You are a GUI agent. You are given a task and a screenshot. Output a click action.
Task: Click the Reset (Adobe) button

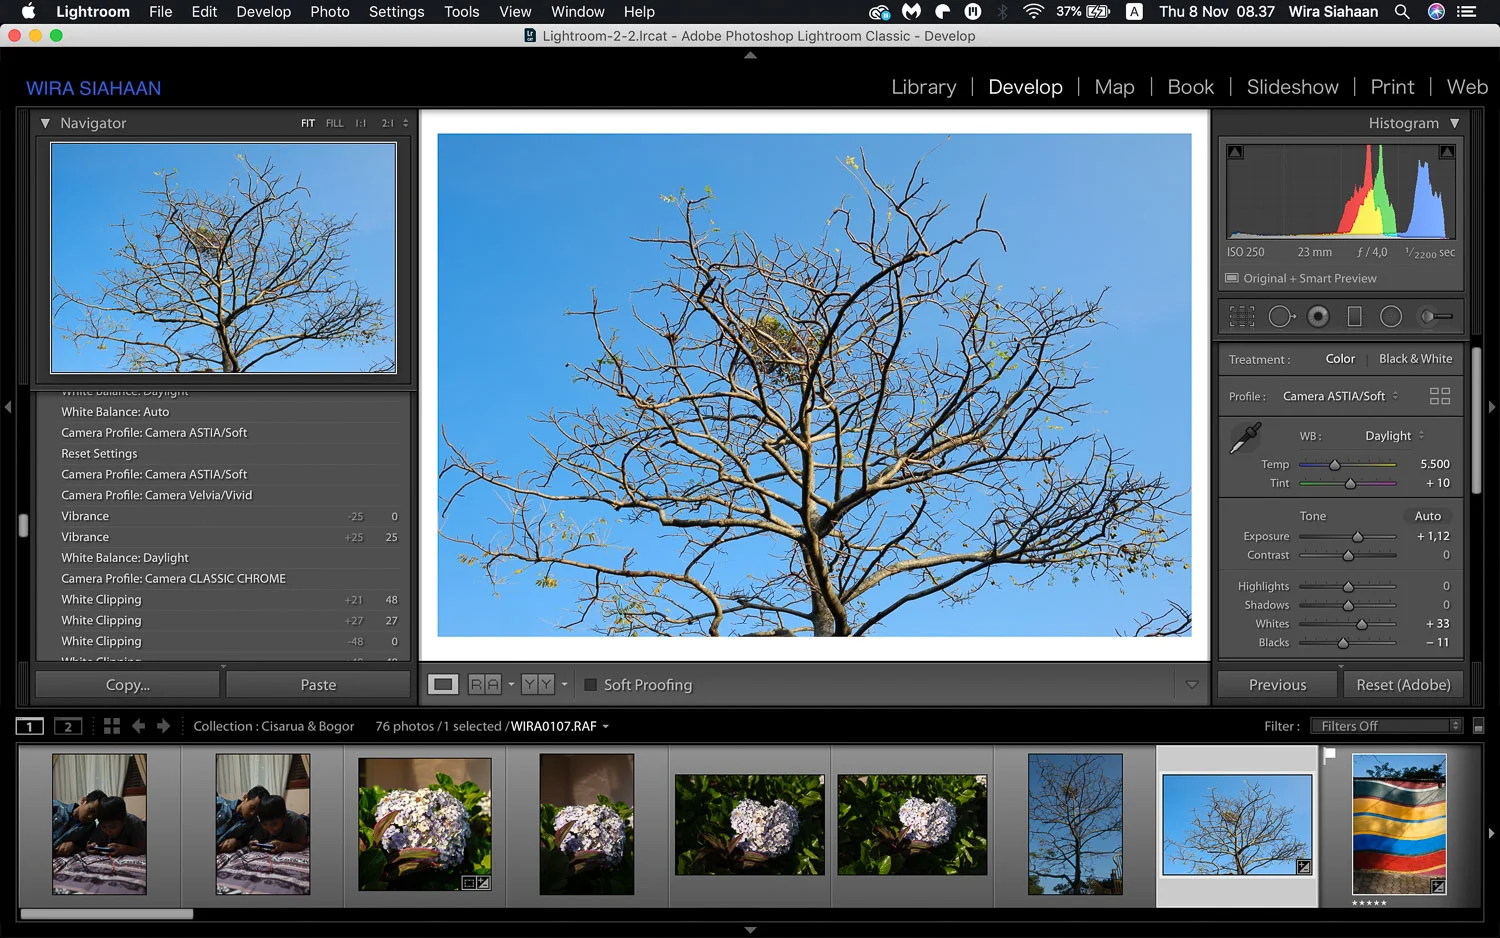point(1403,685)
